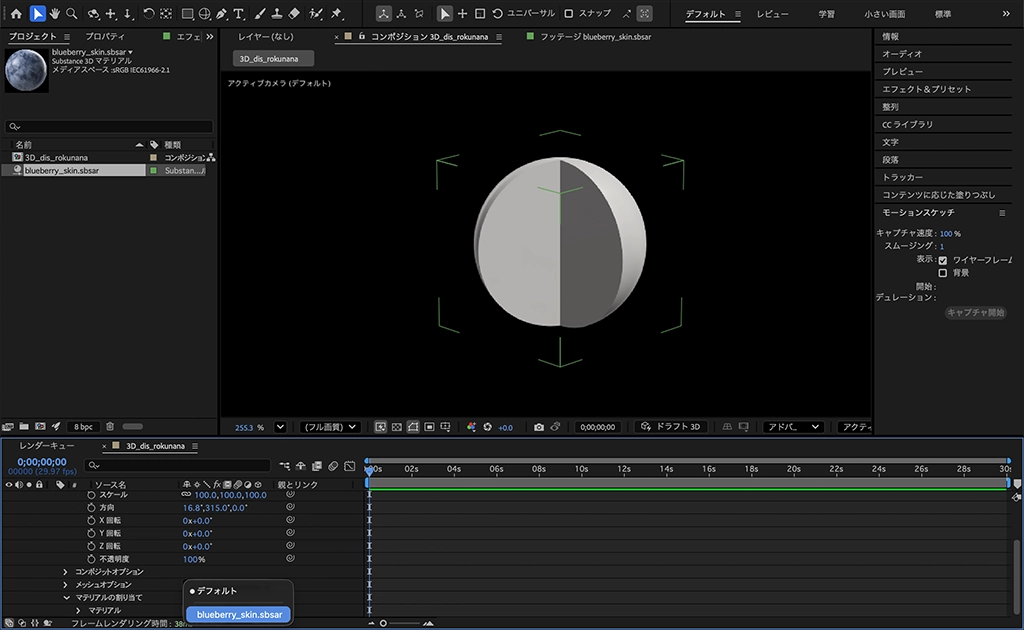Take a snapshot with the camera icon
Screen dimensions: 1024x630
click(x=539, y=427)
